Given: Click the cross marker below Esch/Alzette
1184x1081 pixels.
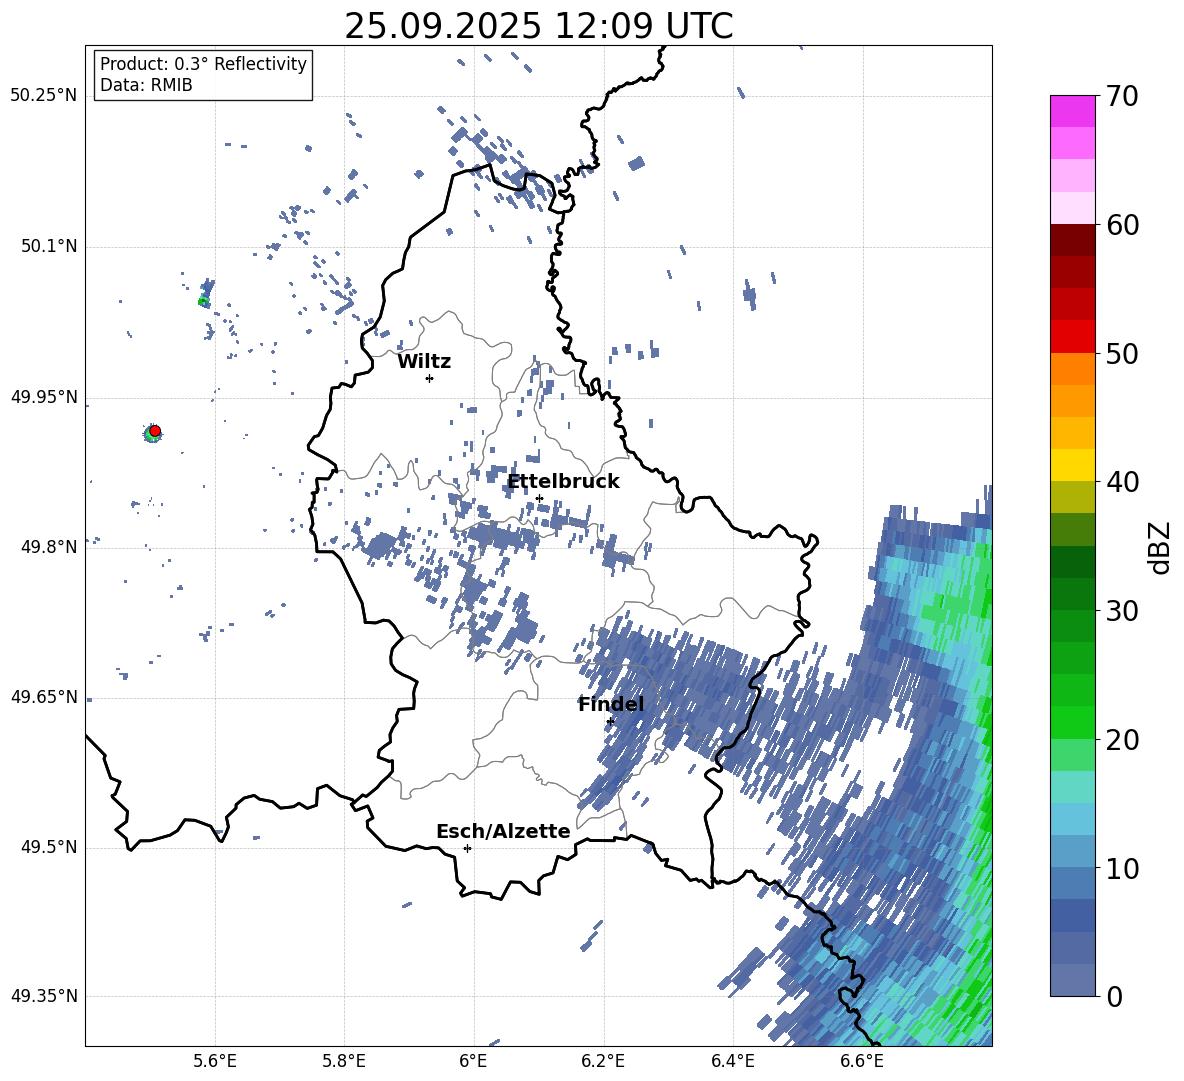Looking at the screenshot, I should tap(467, 848).
